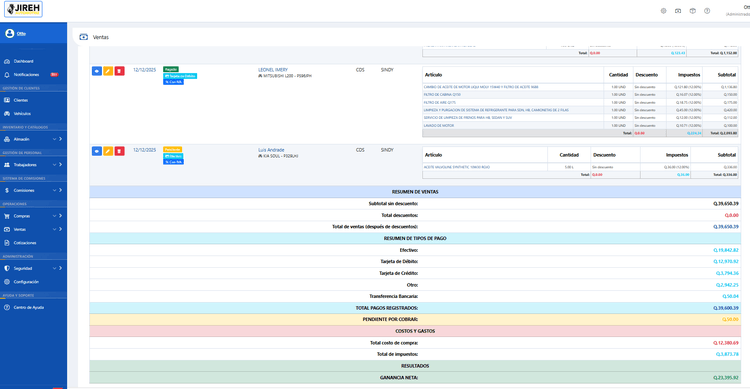Click the cash register icon in top bar

pos(678,11)
